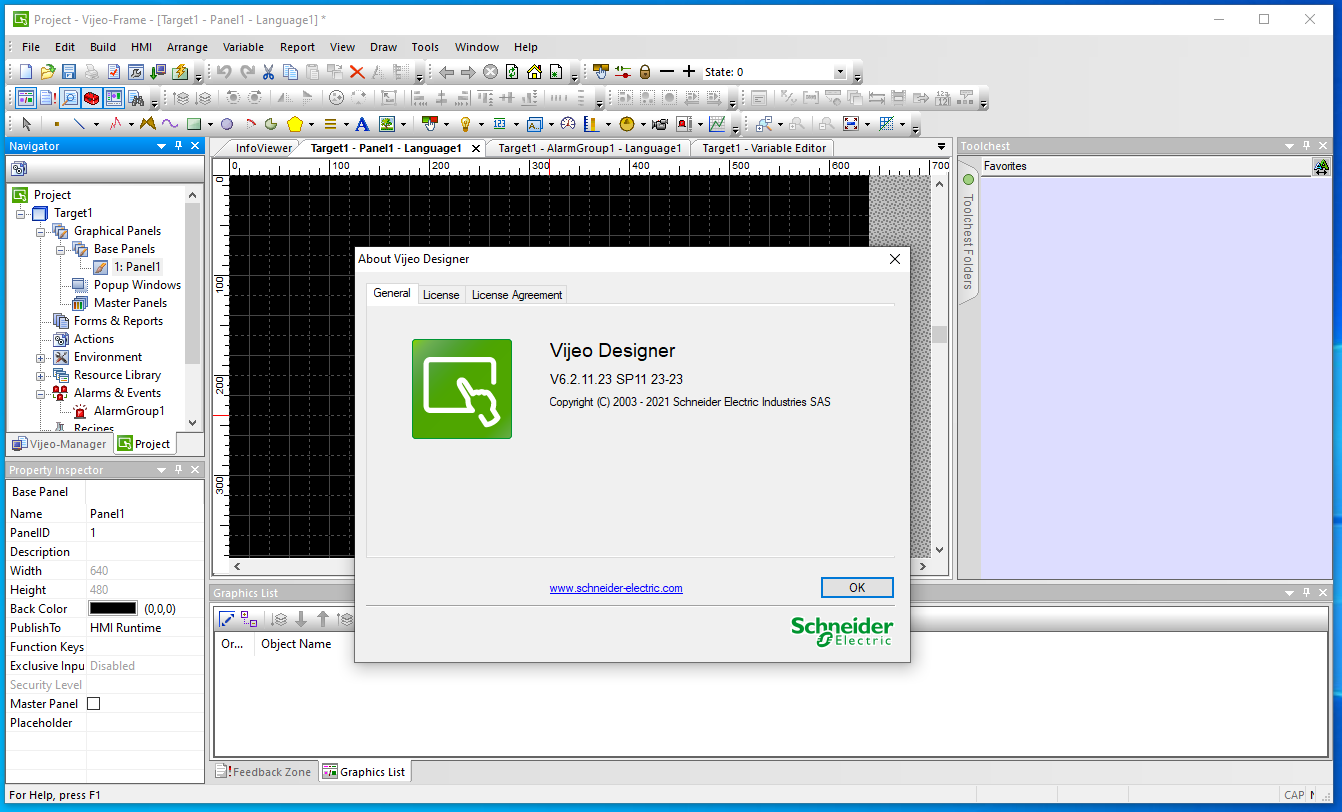Viewport: 1342px width, 812px height.
Task: Switch to Target1 - Variable Editor tab
Action: (x=764, y=148)
